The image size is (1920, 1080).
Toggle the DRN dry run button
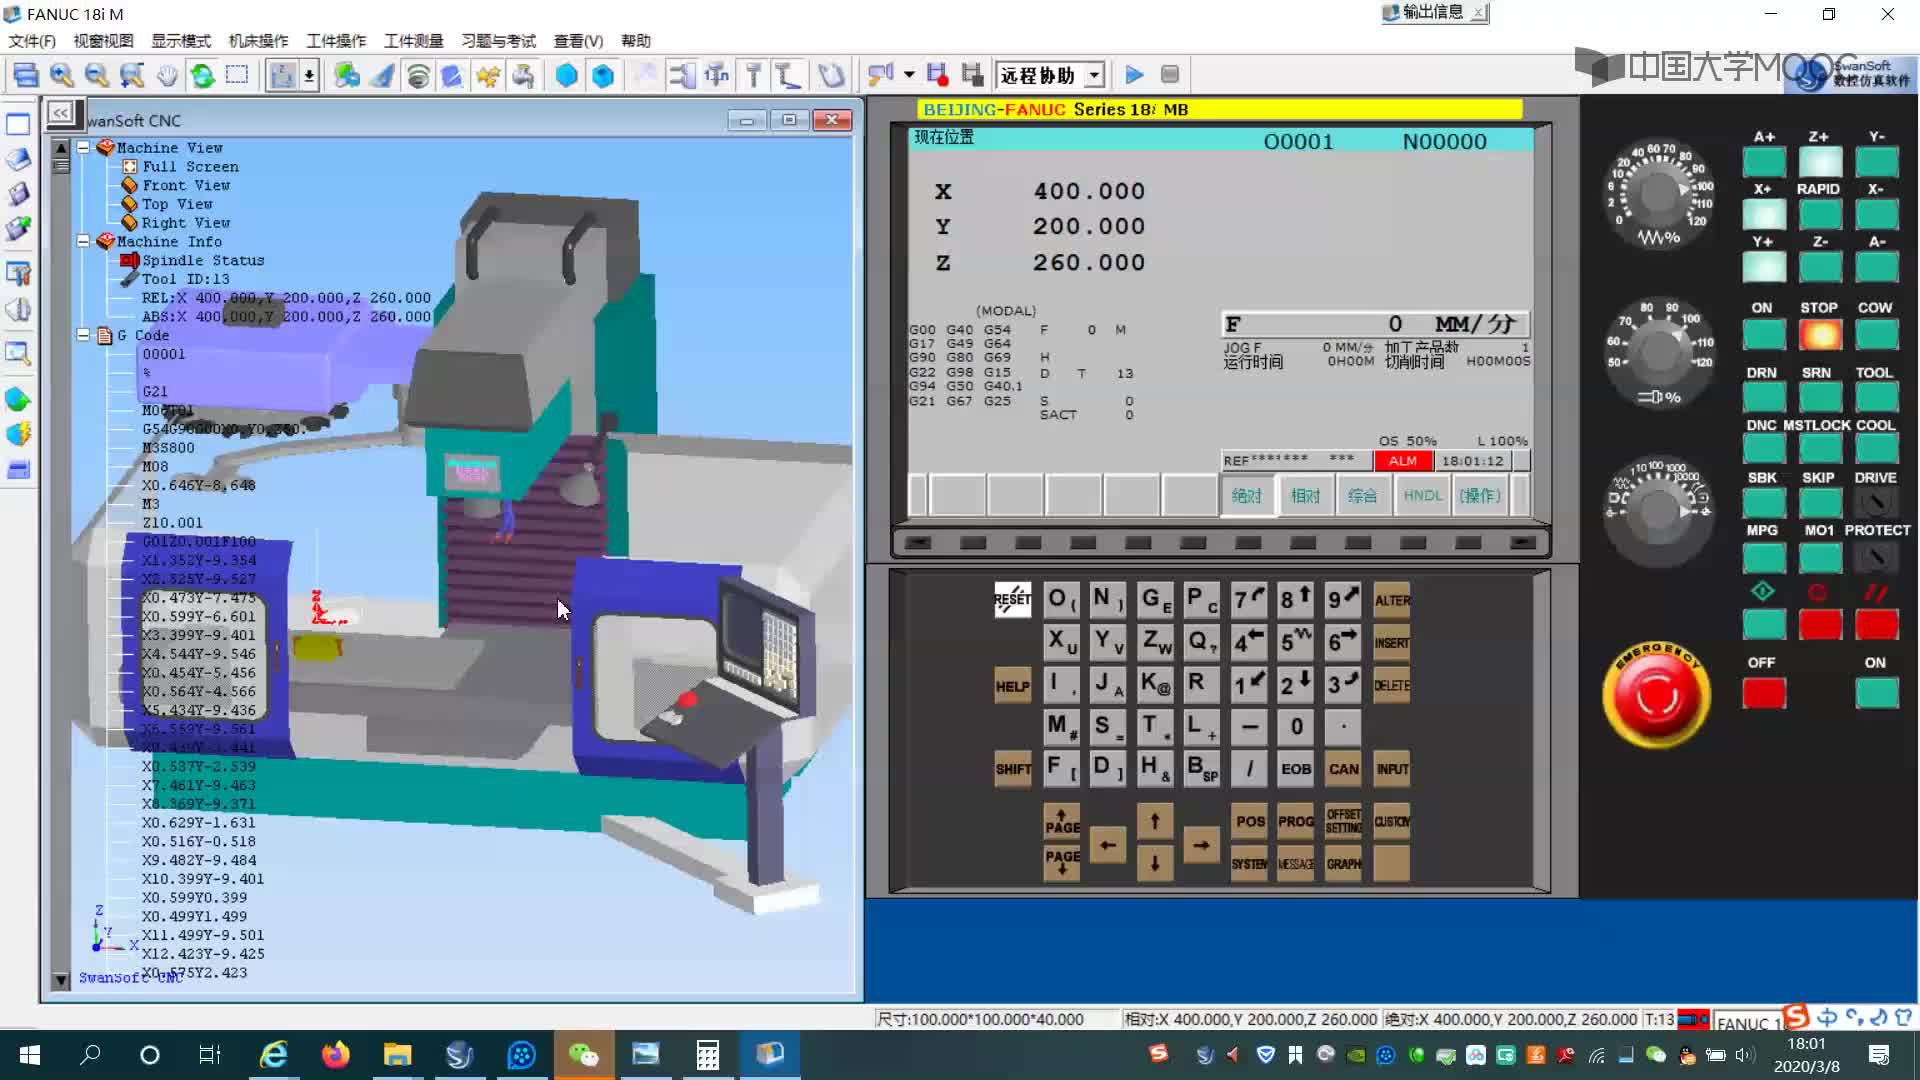coord(1763,398)
